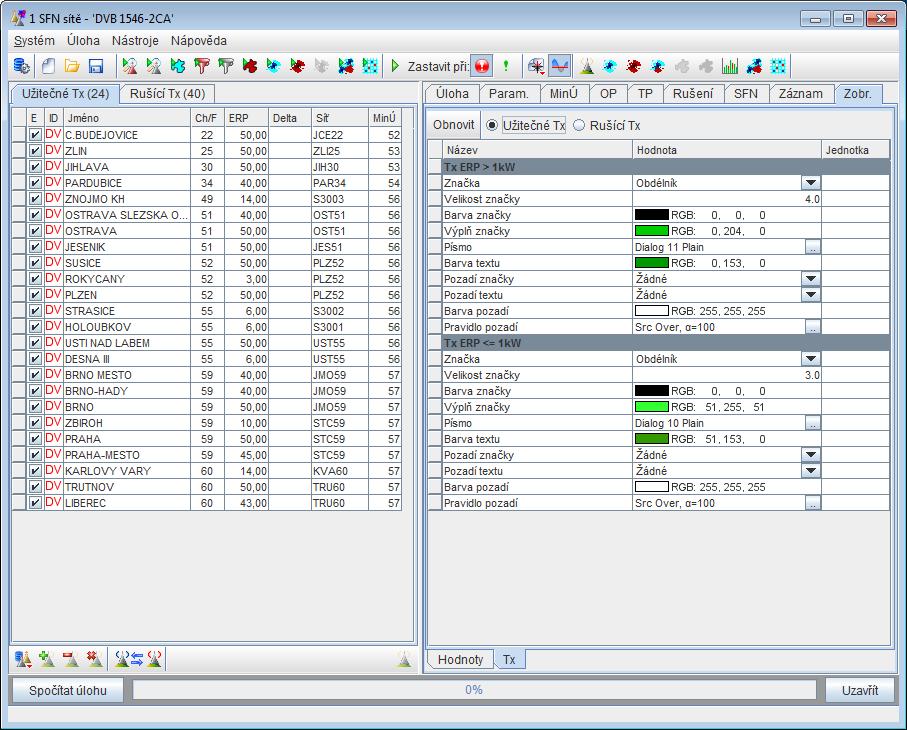Open the database settings icon in toolbar
This screenshot has width=907, height=730.
pyautogui.click(x=21, y=66)
